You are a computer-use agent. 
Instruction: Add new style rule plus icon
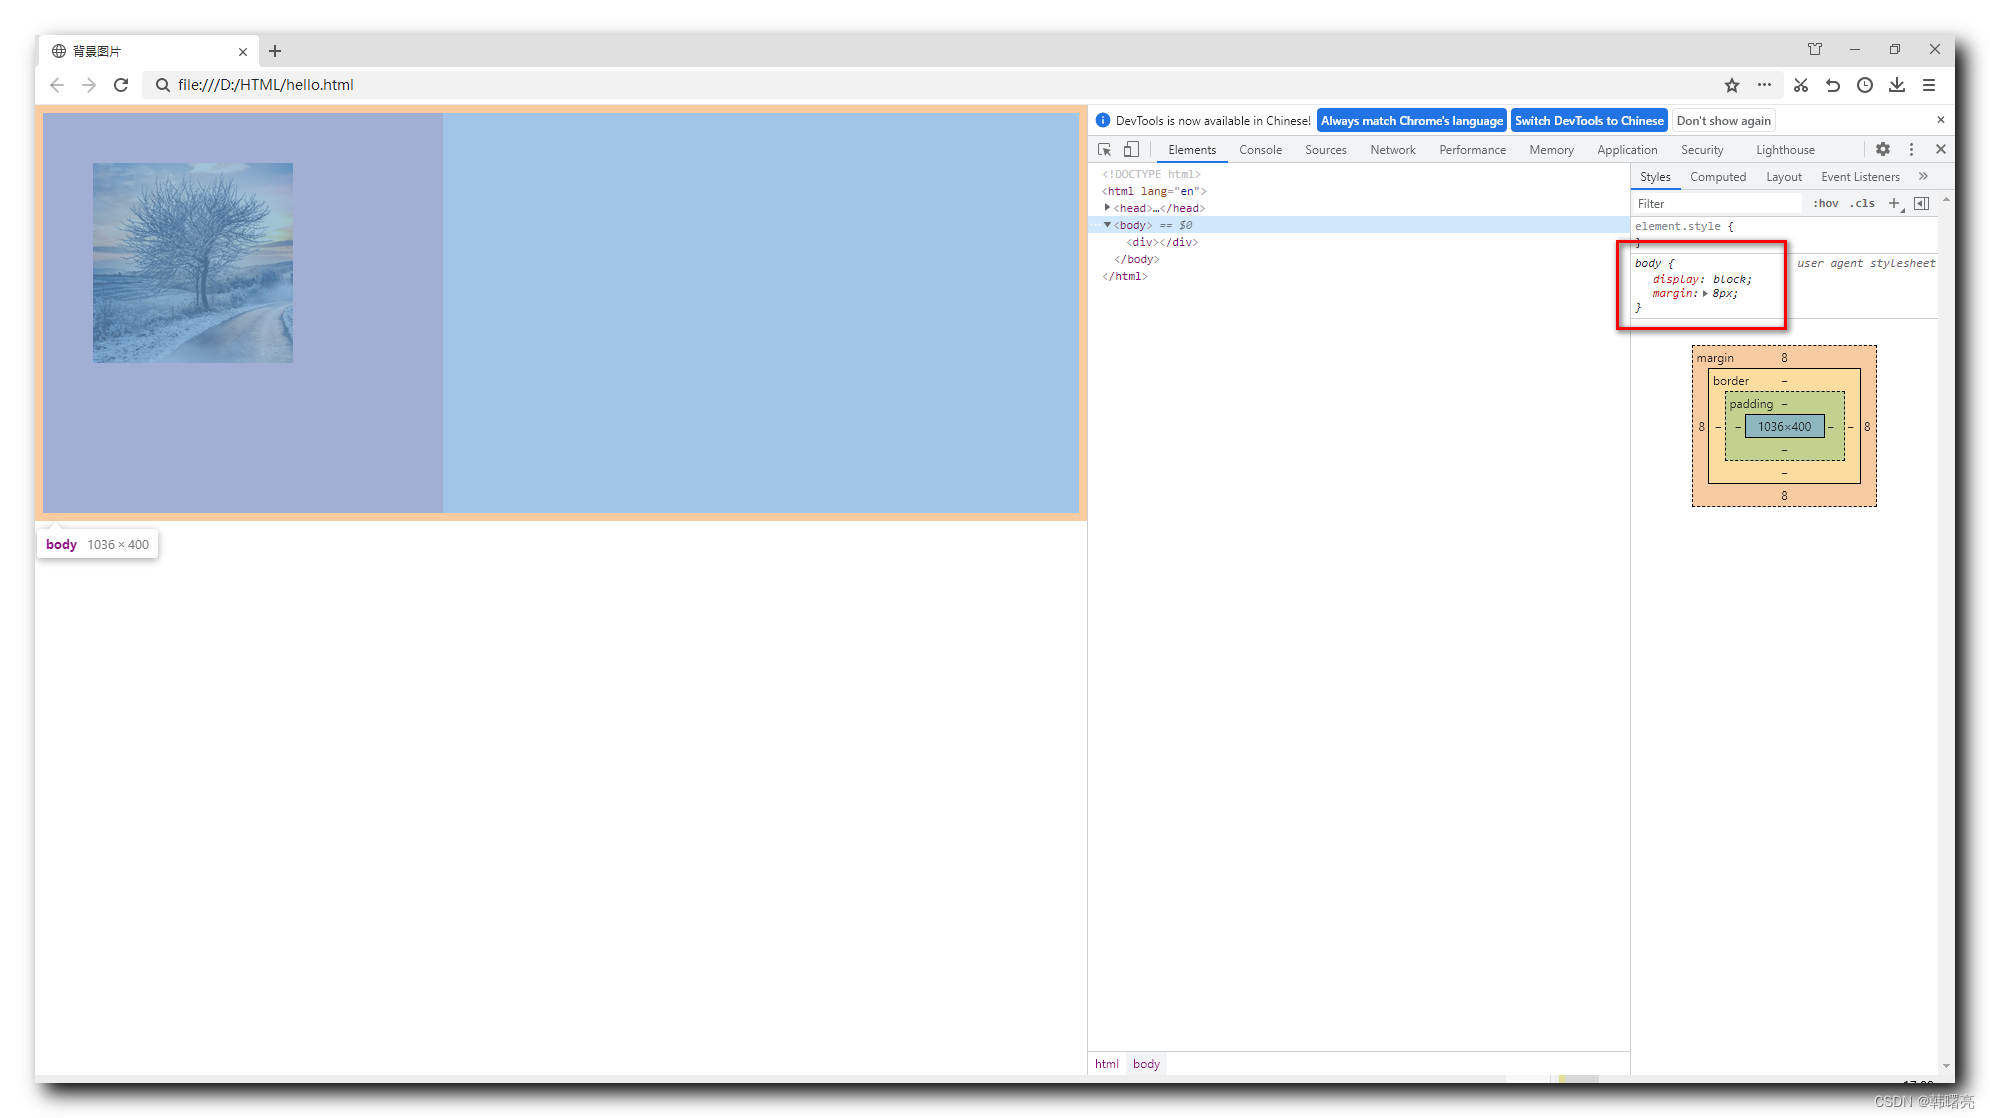click(x=1893, y=203)
